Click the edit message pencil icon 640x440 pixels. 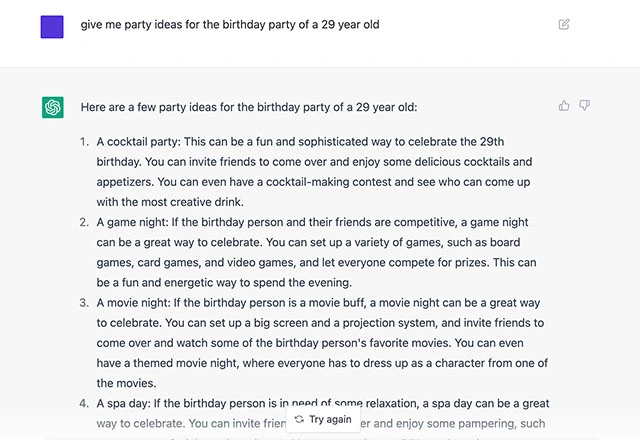coord(564,25)
